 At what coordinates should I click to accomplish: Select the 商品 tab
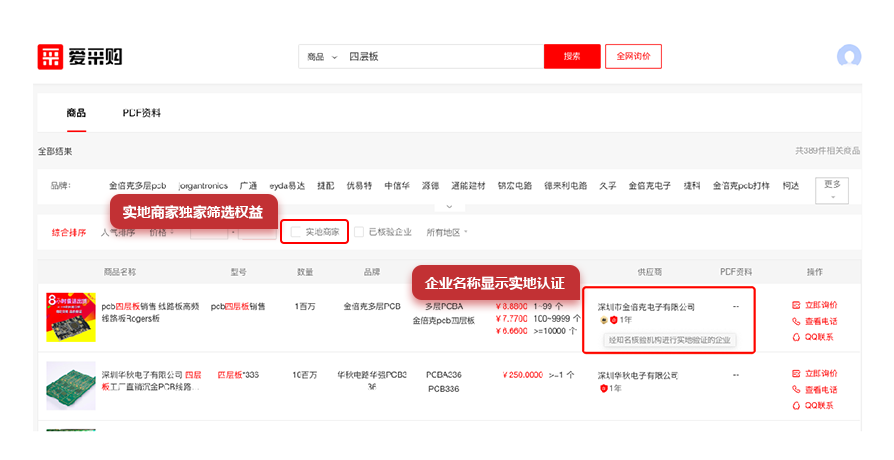(x=76, y=113)
